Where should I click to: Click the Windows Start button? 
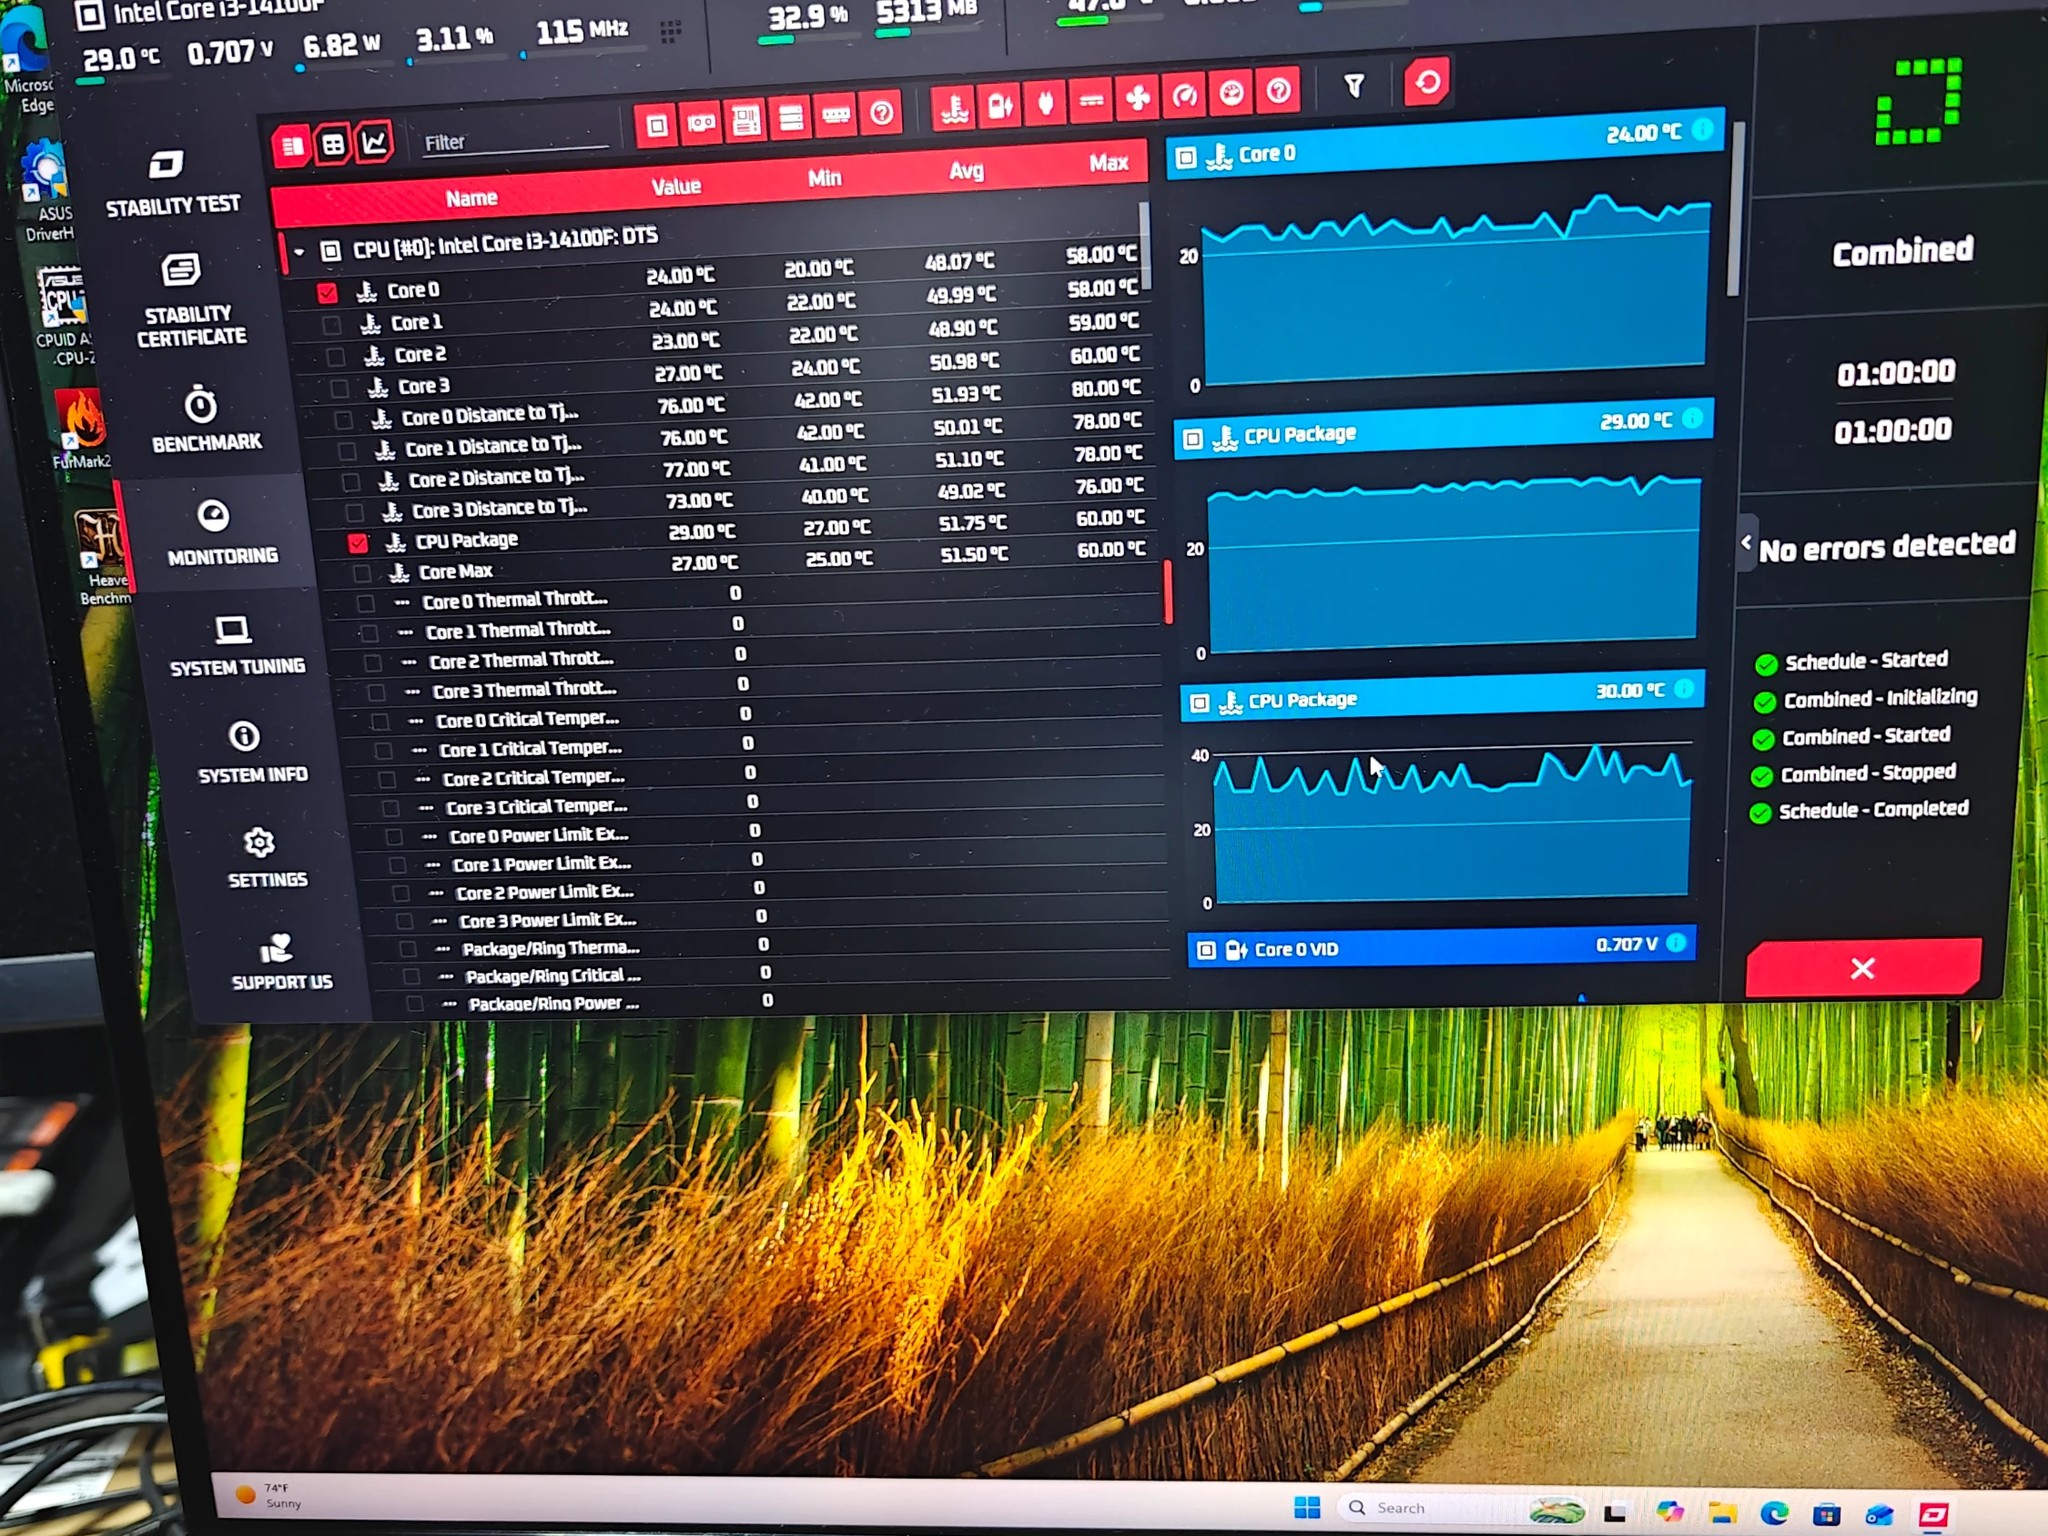click(x=1307, y=1507)
